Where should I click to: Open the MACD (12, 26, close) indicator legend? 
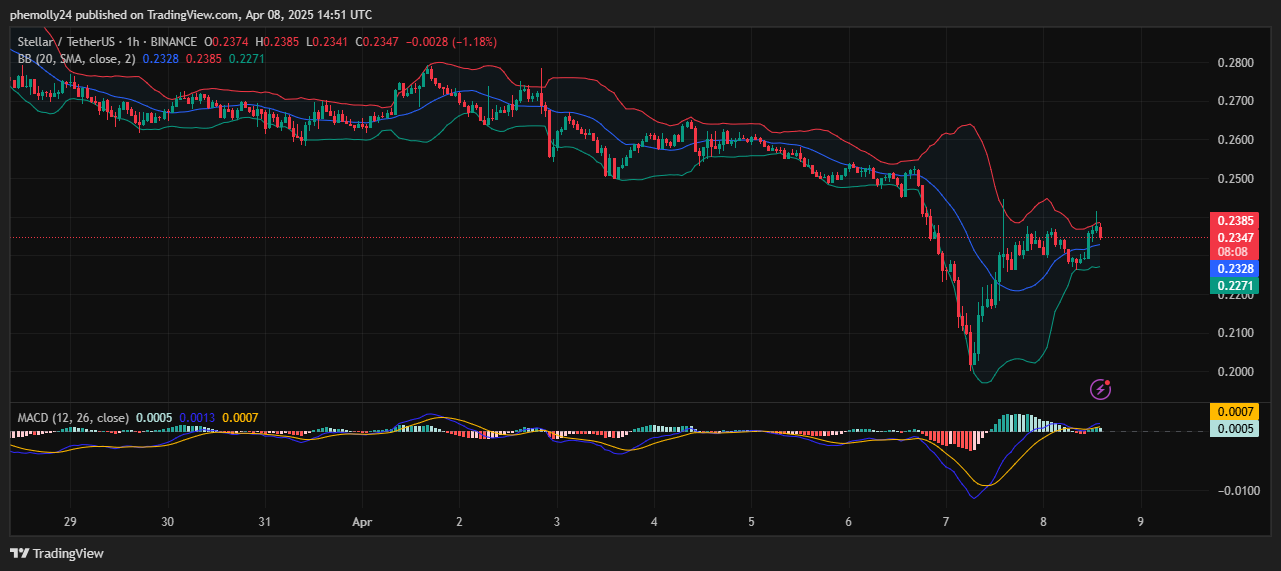[72, 417]
